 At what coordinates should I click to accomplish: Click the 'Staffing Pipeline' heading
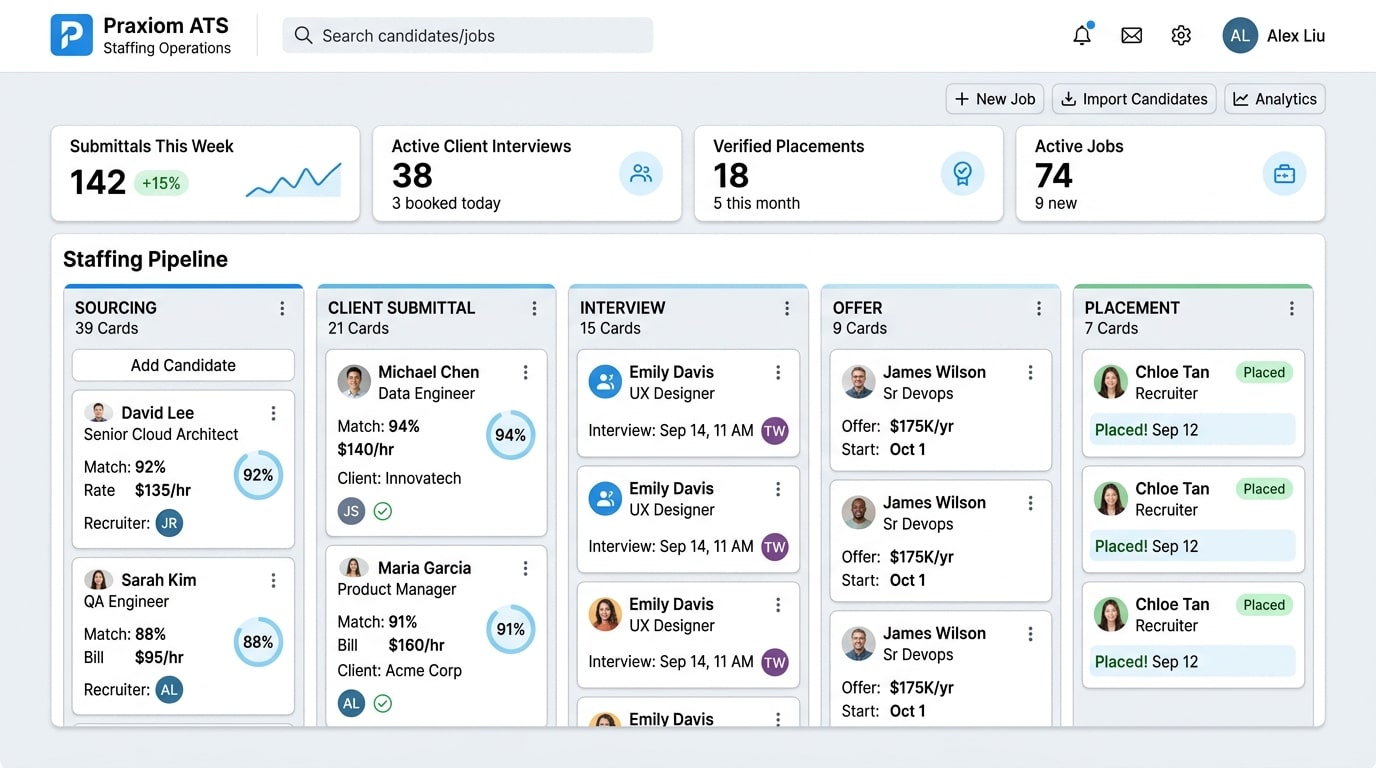tap(145, 259)
